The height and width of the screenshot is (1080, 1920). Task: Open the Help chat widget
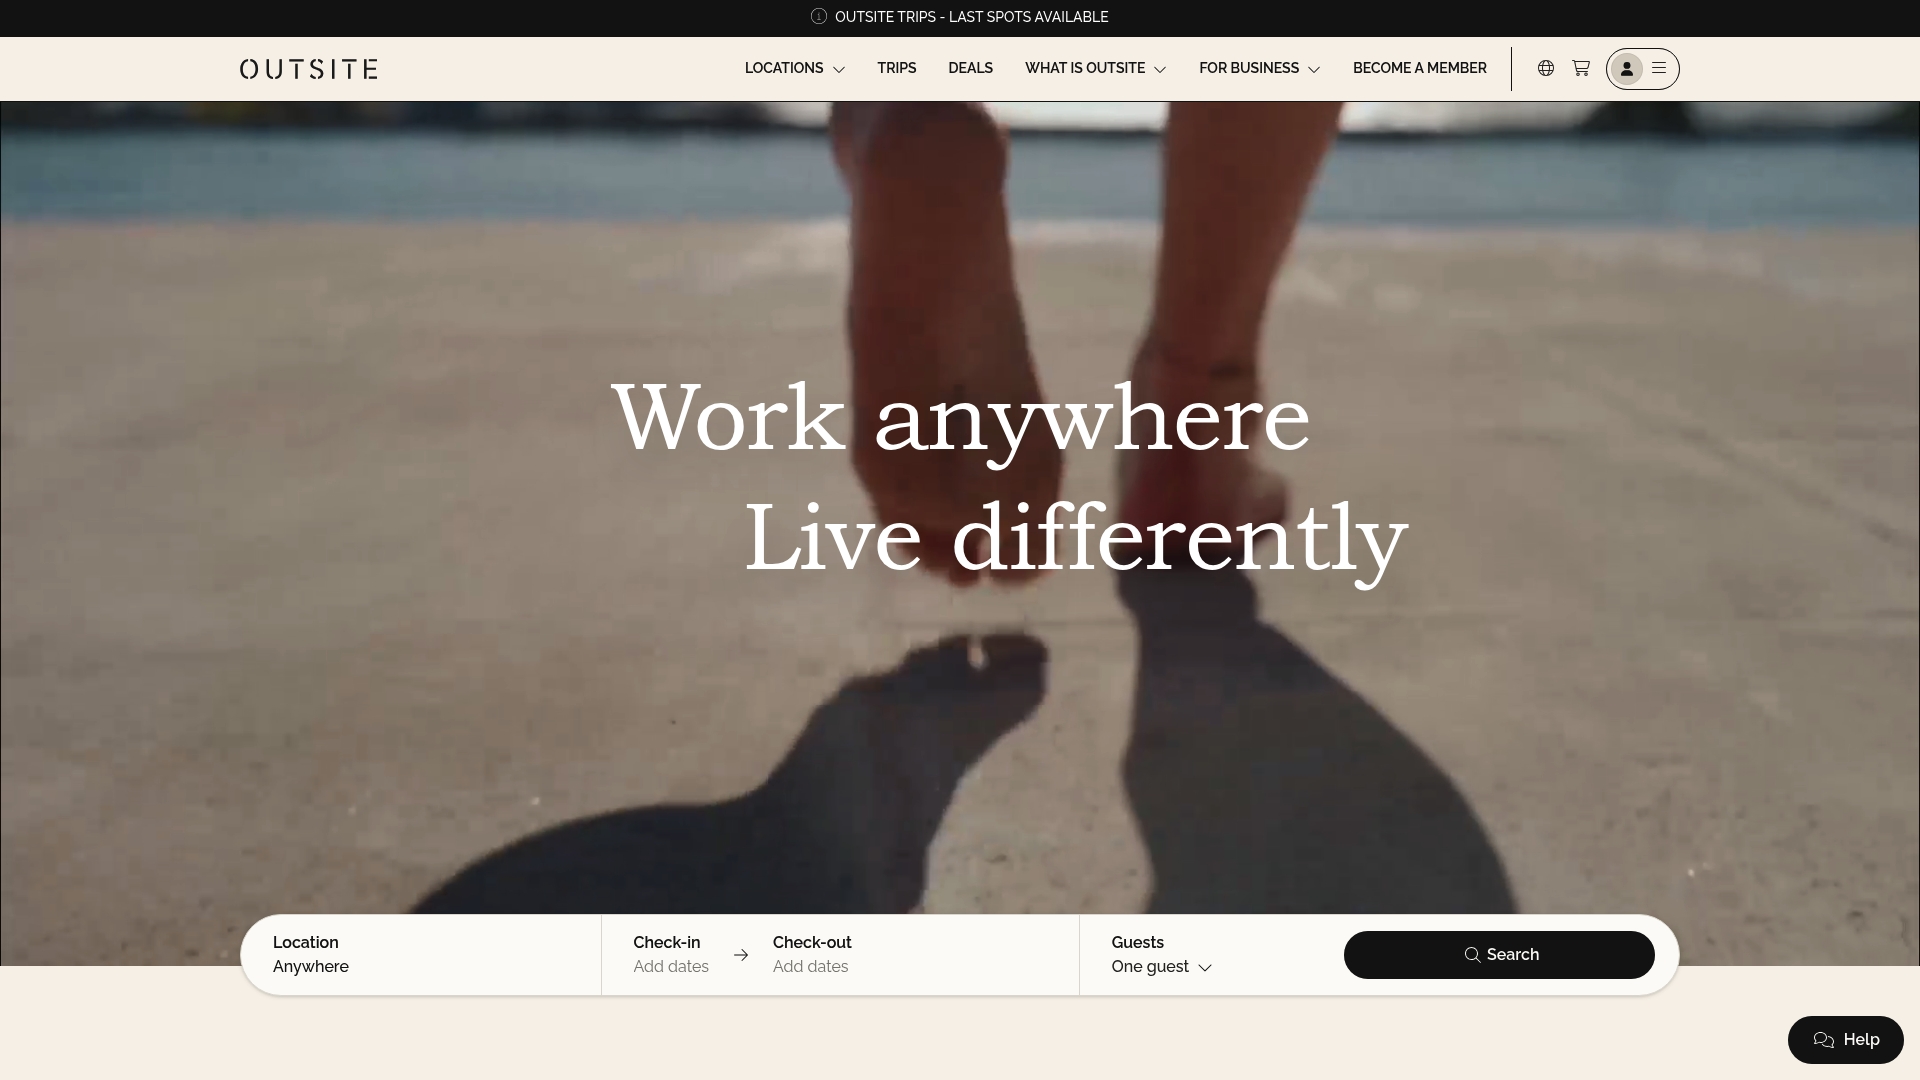point(1846,1040)
